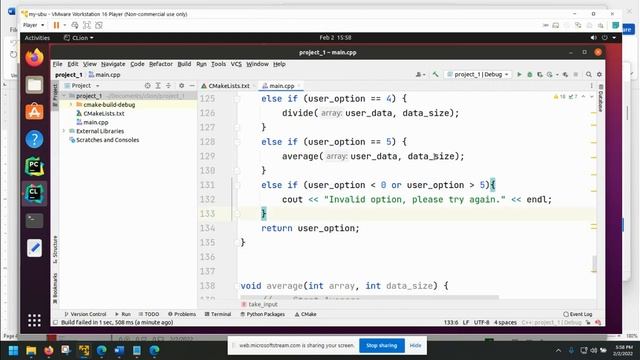Screen dimensions: 640x360
Task: Open the Database side tool window
Action: [601, 98]
